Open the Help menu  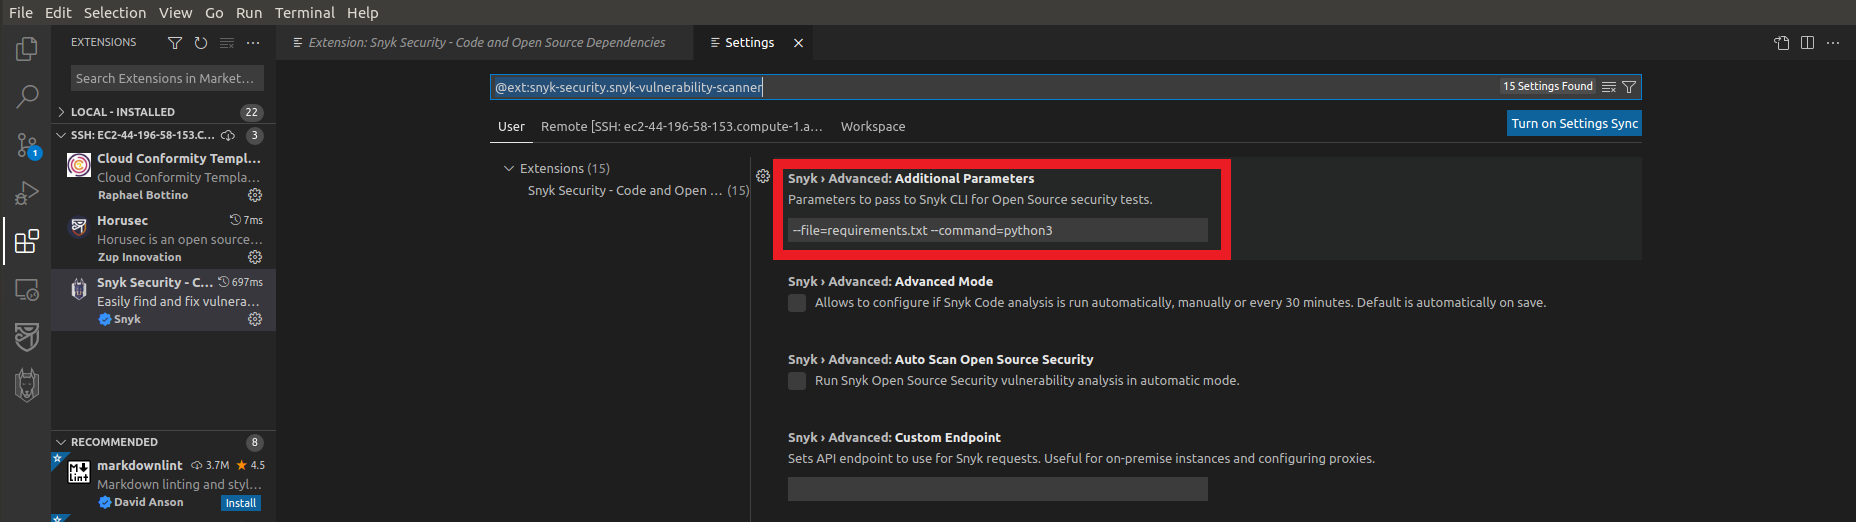coord(363,13)
